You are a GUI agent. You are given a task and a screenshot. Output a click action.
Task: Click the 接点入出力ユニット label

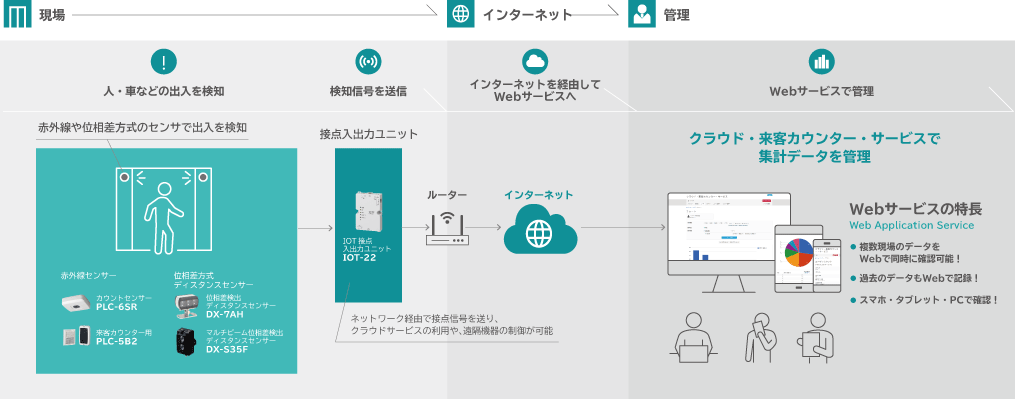pos(369,134)
